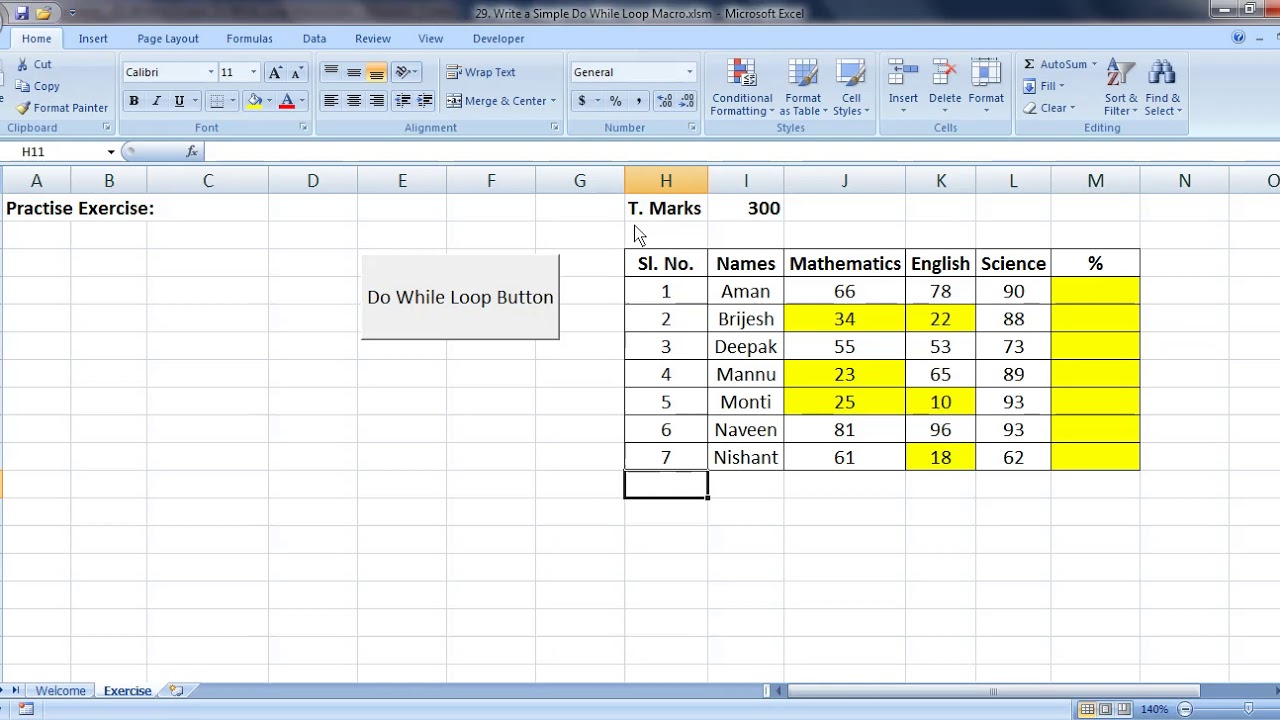
Task: Click the Top Align icon
Action: (331, 72)
